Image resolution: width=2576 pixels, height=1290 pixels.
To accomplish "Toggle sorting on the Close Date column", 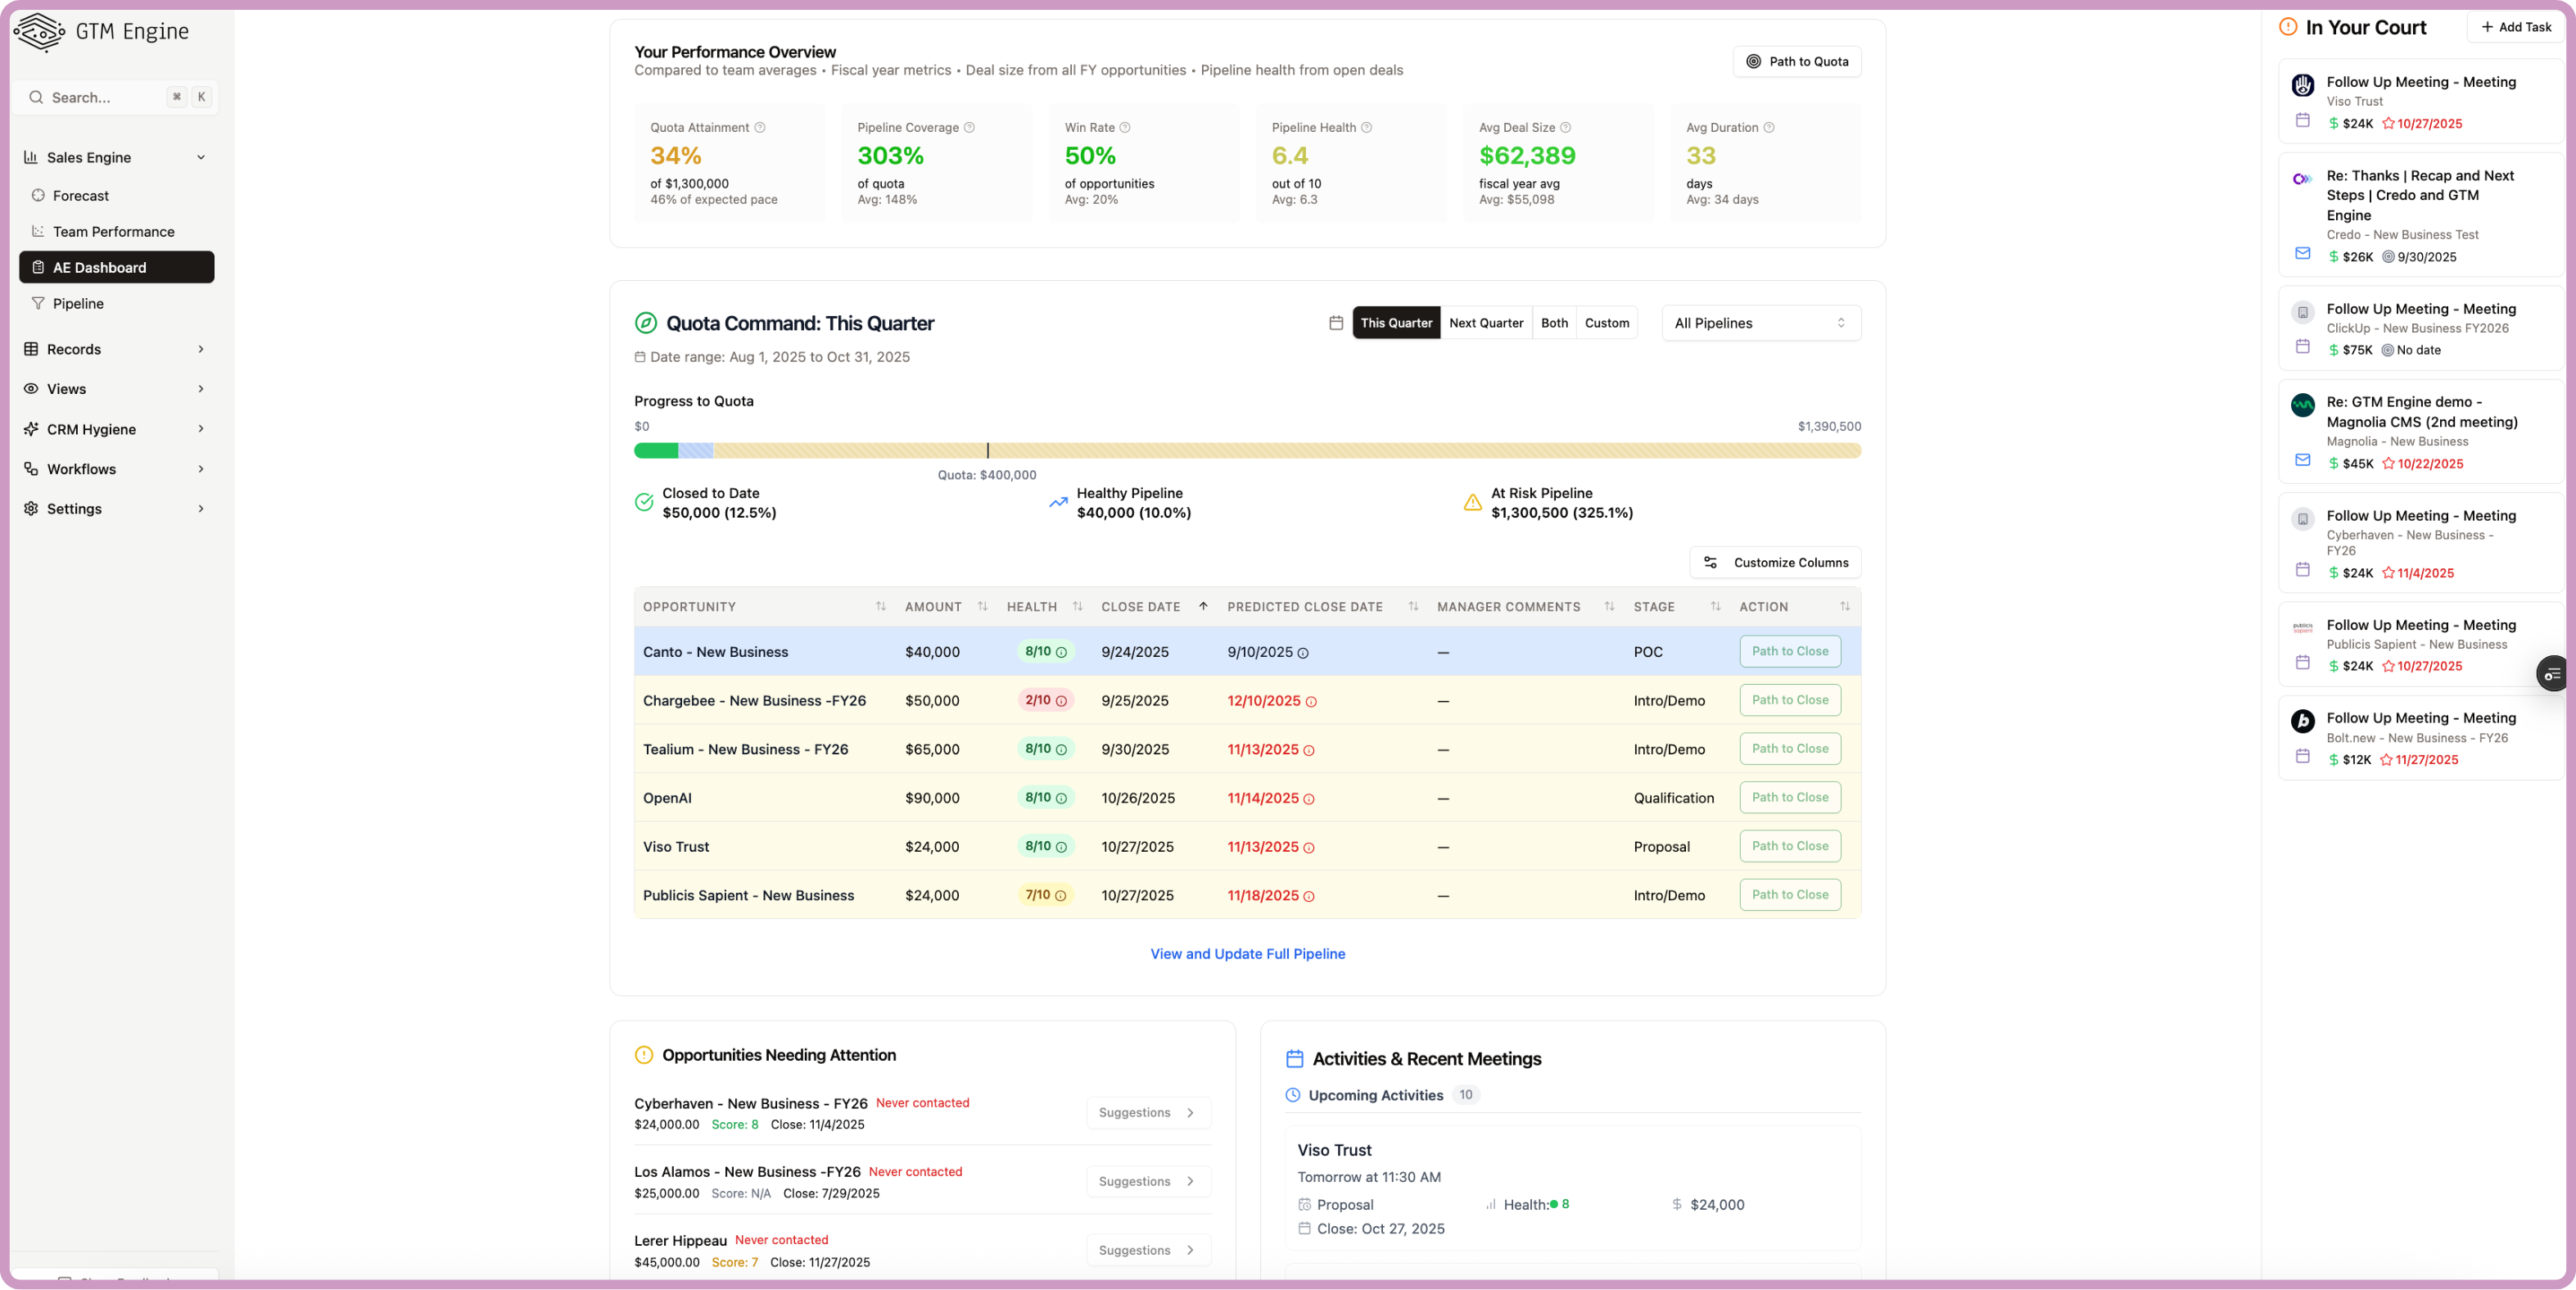I will [1203, 606].
